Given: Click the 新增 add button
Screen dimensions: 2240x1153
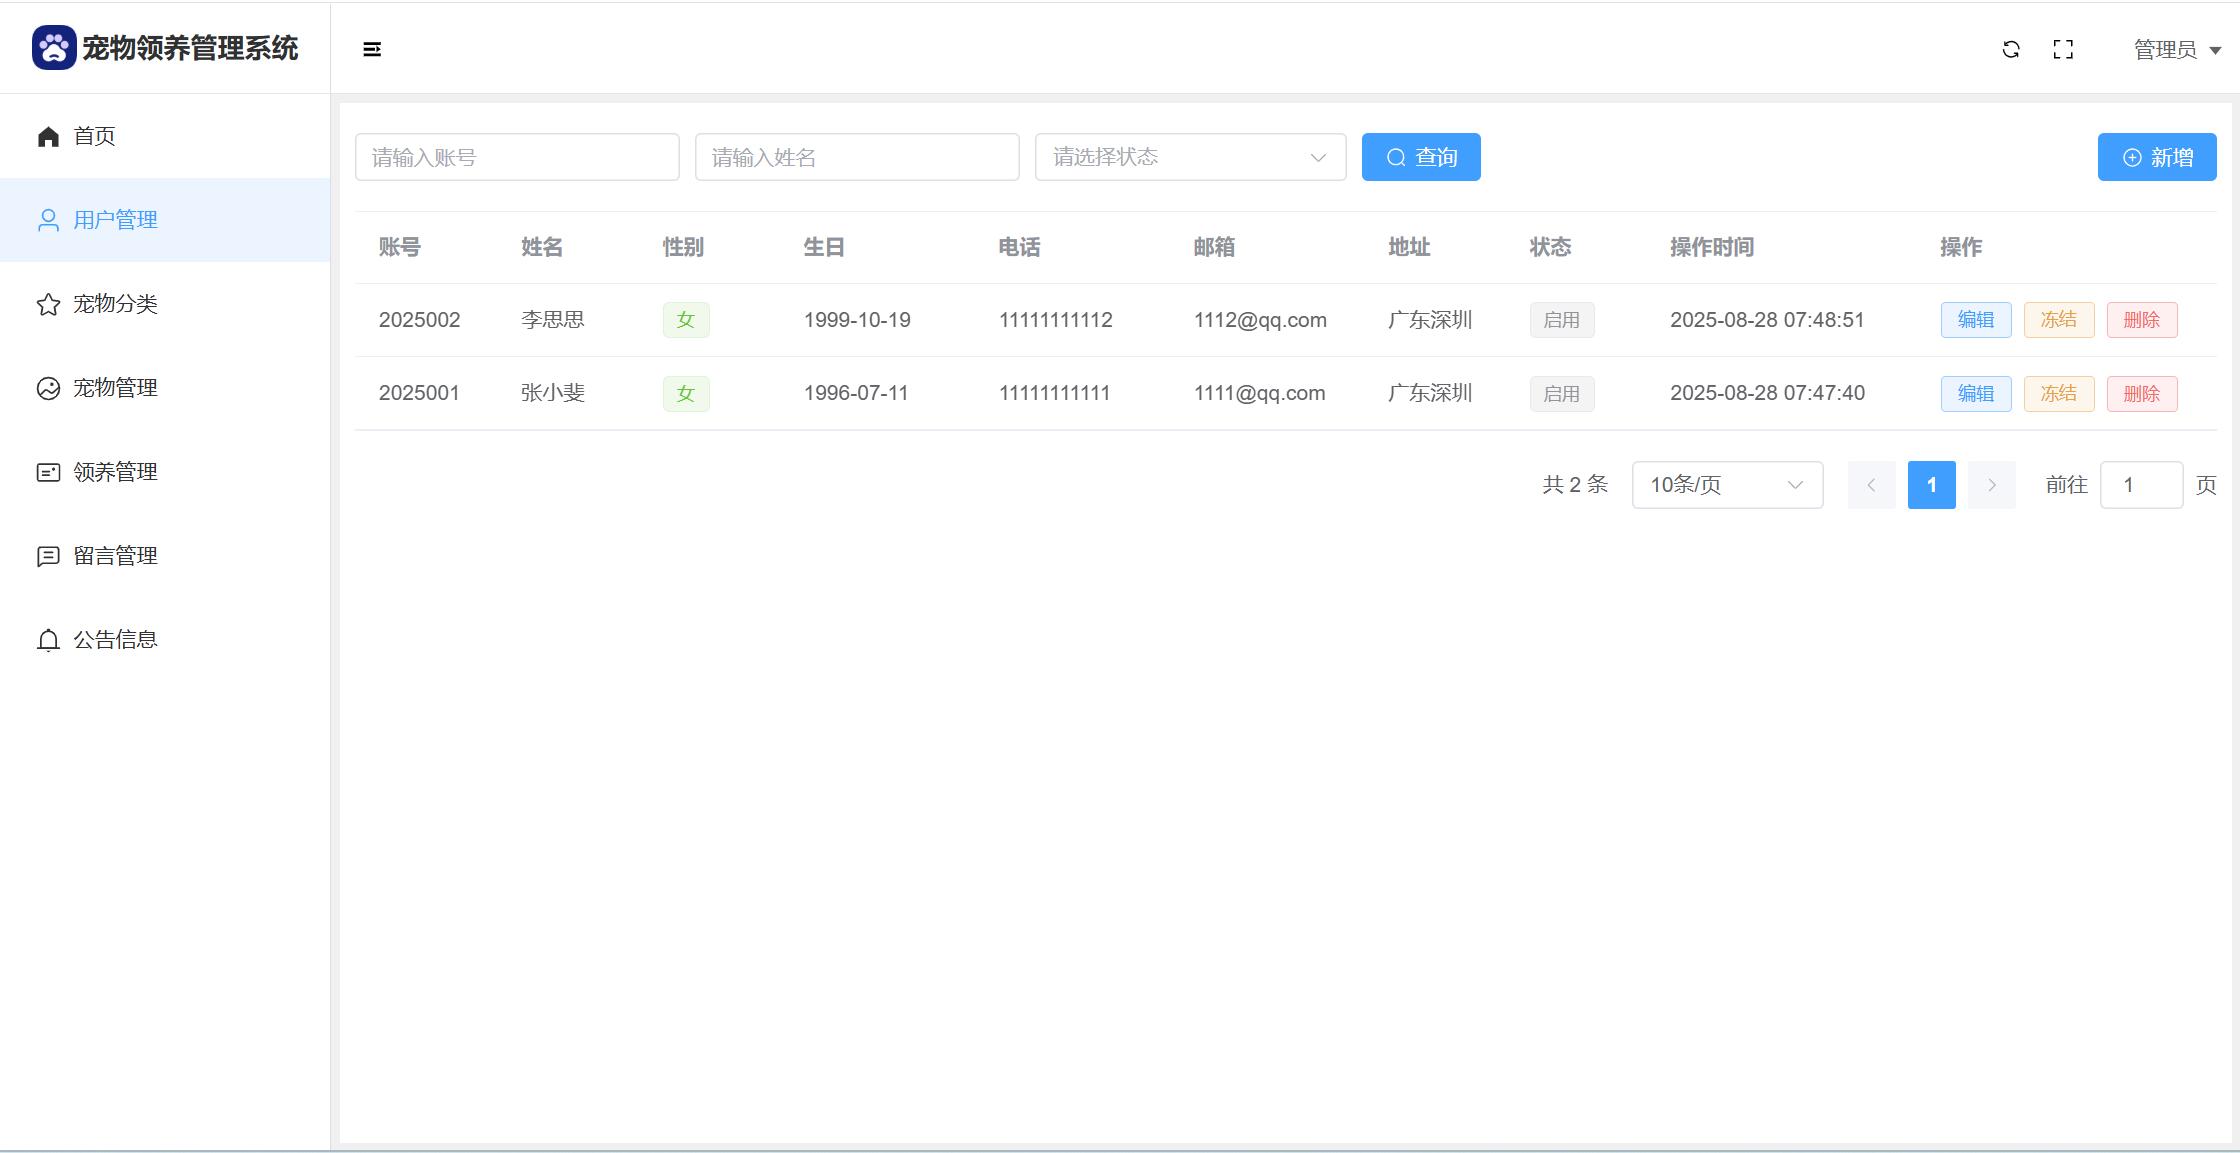Looking at the screenshot, I should click(2156, 157).
